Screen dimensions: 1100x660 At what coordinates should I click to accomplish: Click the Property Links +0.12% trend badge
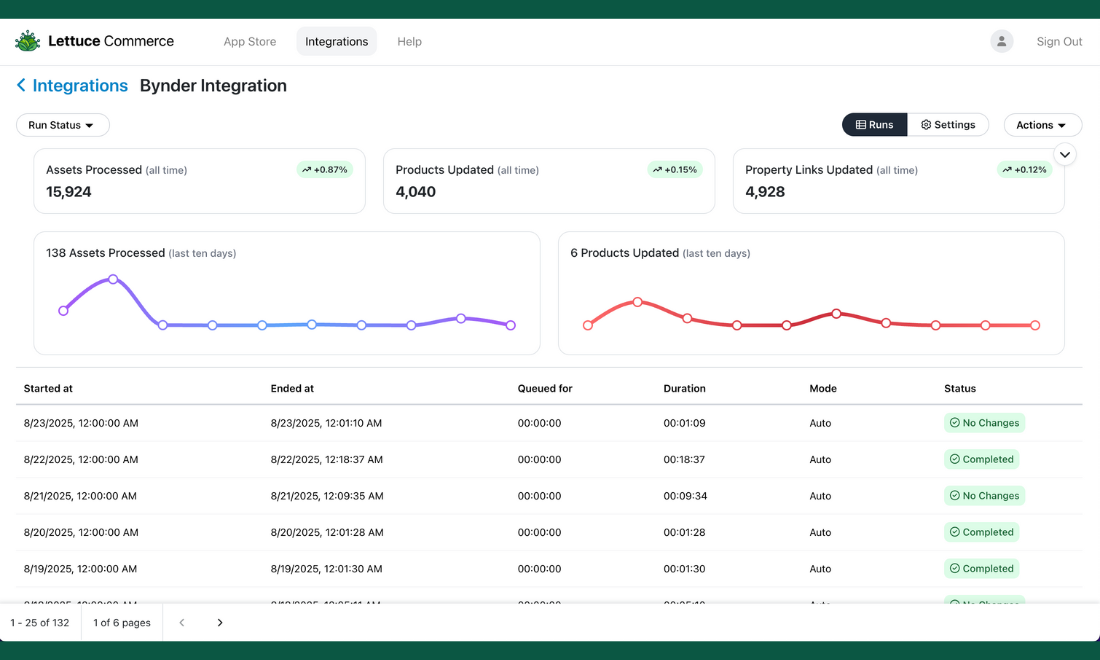pyautogui.click(x=1024, y=170)
